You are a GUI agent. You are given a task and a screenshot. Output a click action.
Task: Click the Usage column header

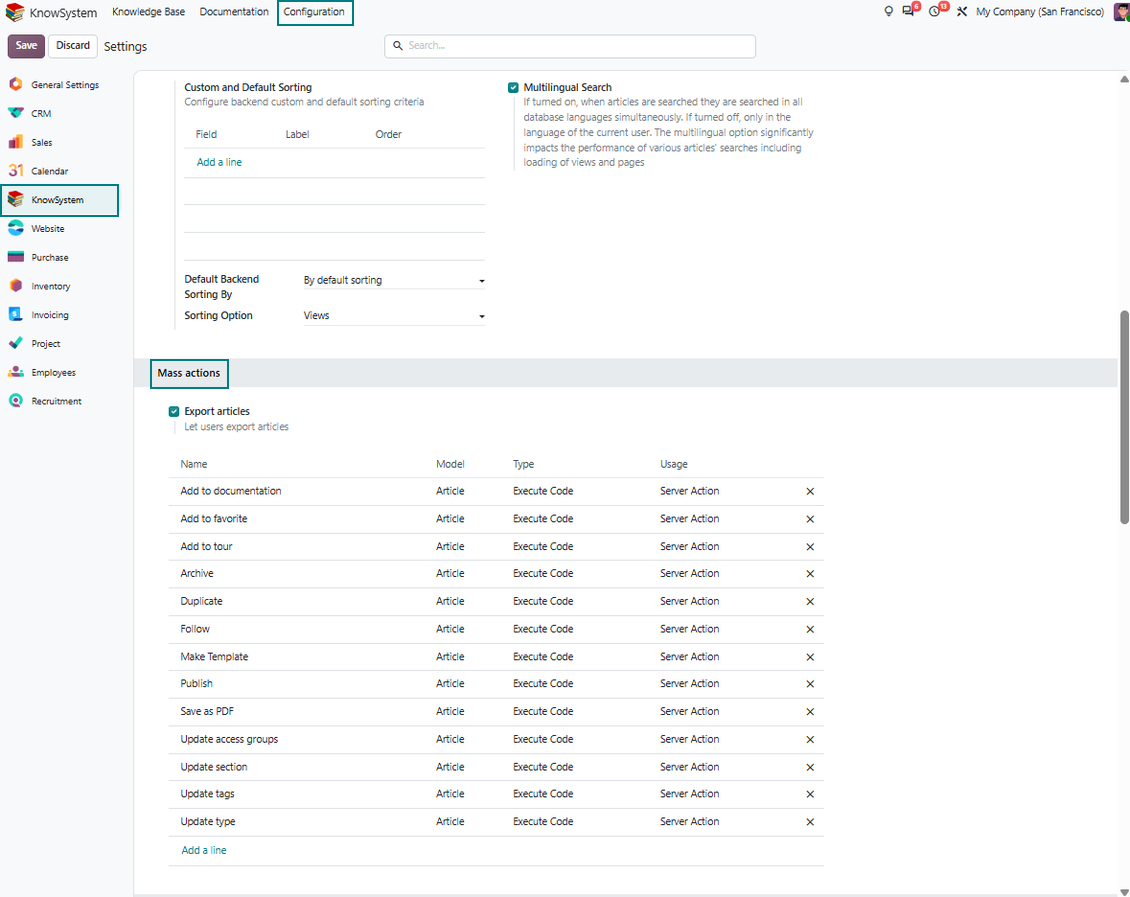674,464
